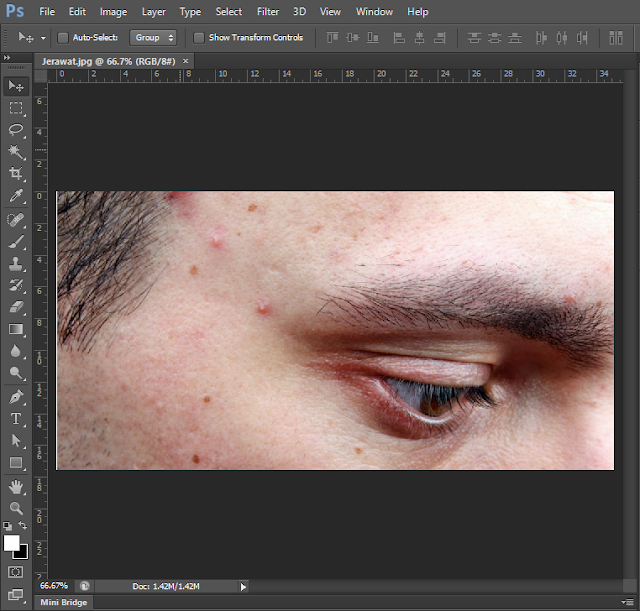640x611 pixels.
Task: Select the Clone Stamp tool
Action: pos(16,263)
